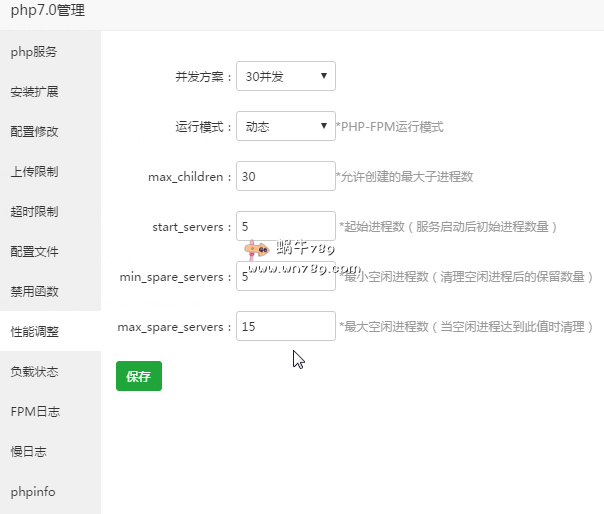Open the php服务 section in sidebar
The height and width of the screenshot is (514, 604).
(x=34, y=52)
